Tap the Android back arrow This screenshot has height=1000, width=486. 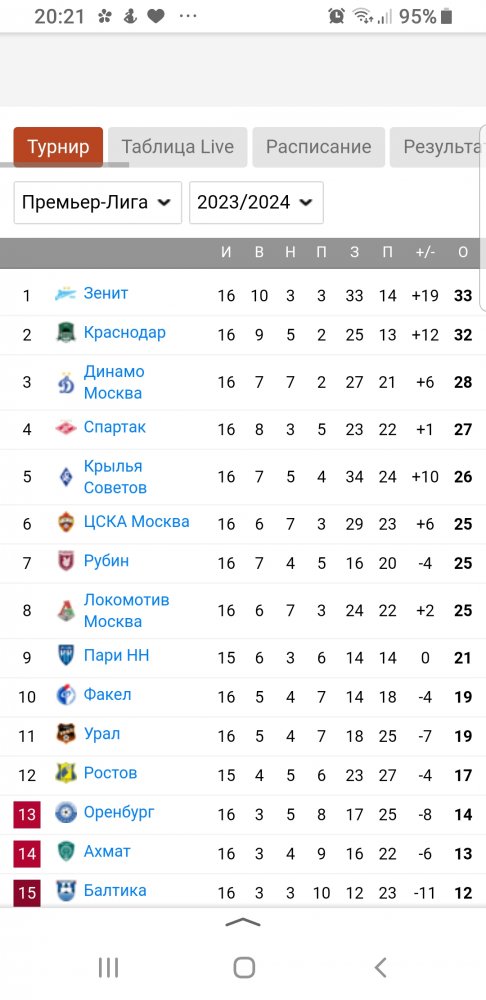(380, 967)
